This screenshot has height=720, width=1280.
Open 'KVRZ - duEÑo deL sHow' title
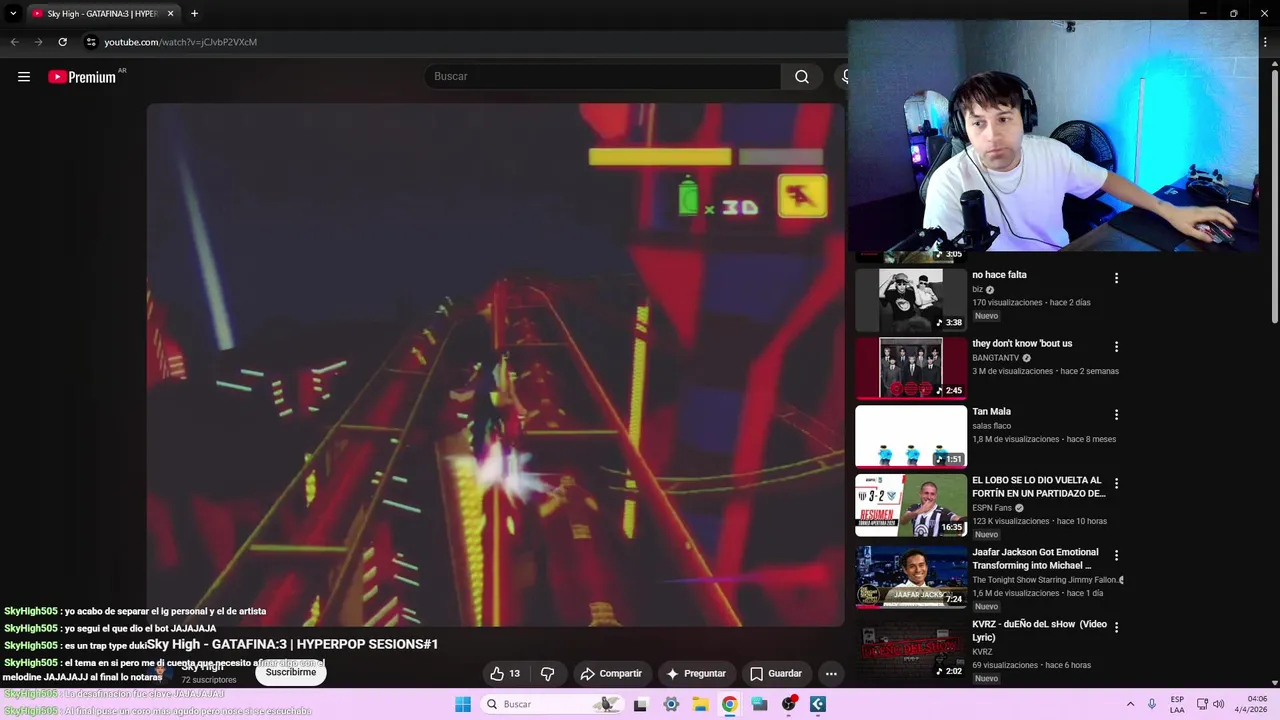click(x=1039, y=631)
